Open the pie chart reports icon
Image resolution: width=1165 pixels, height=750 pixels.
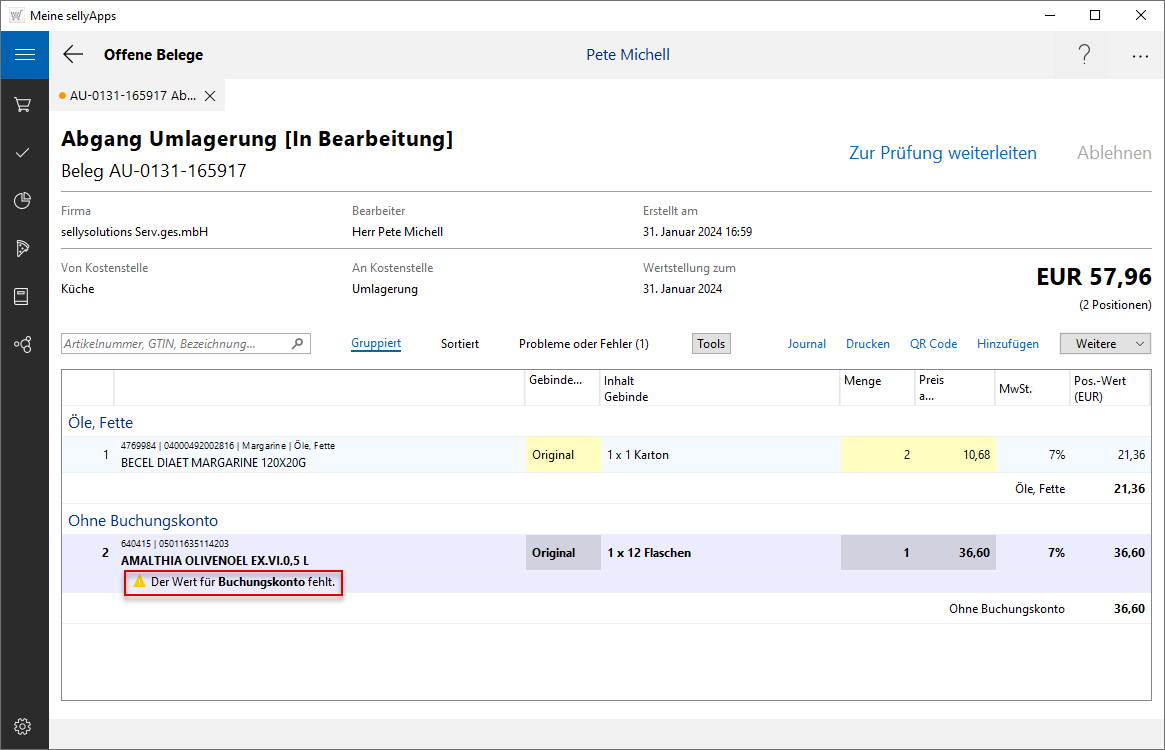tap(24, 201)
